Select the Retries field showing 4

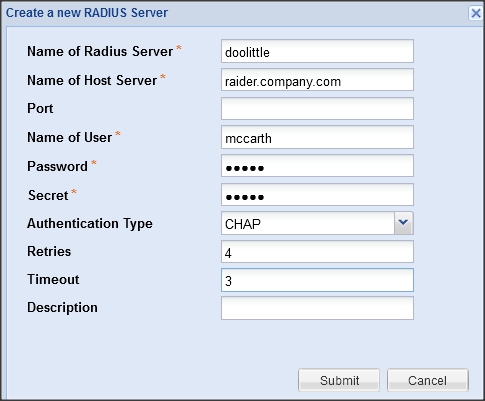[317, 251]
